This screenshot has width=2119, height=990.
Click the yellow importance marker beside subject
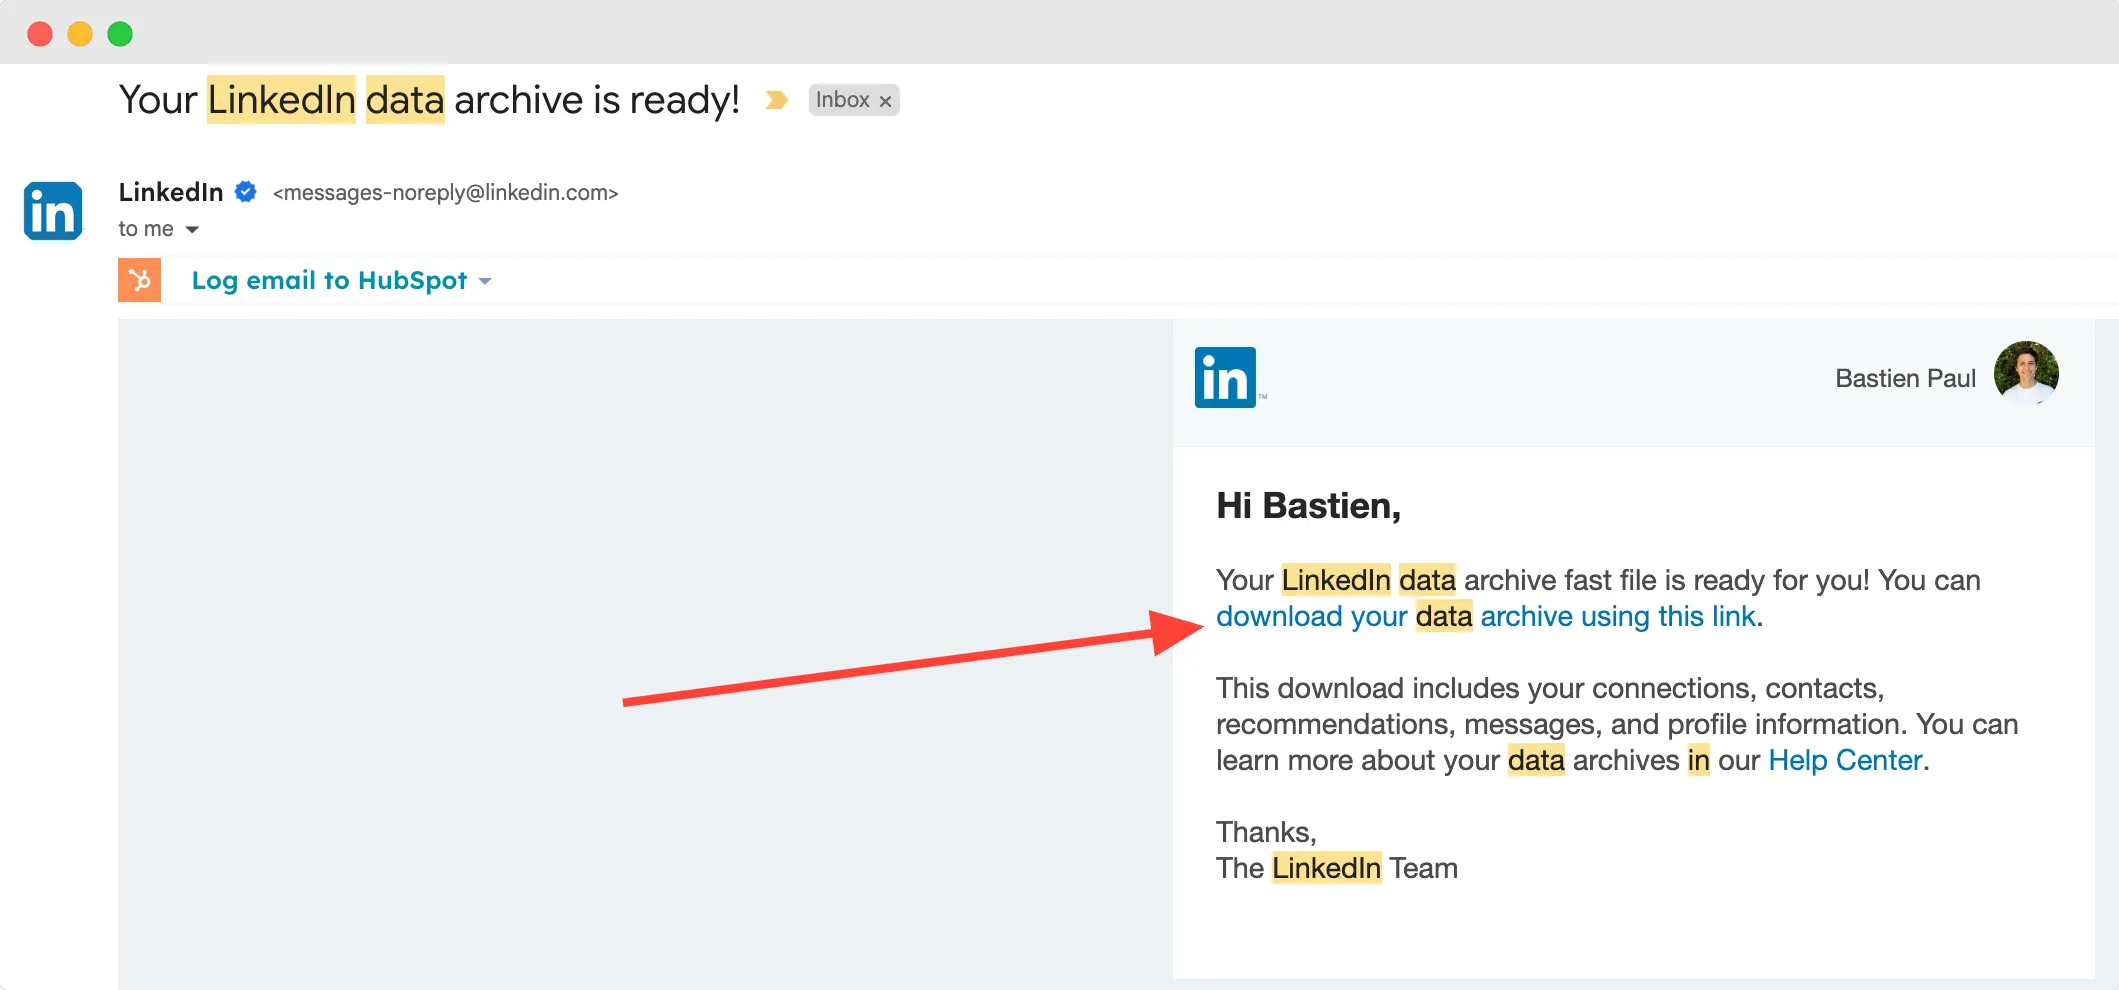pos(777,100)
